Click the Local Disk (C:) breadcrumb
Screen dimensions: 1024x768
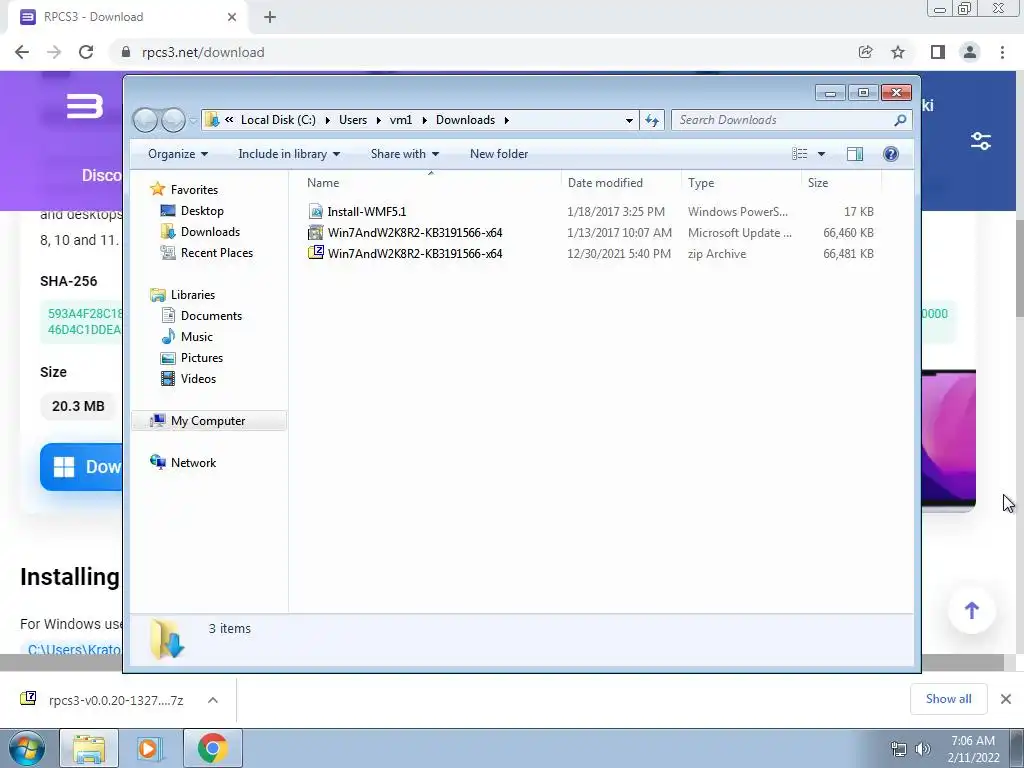(x=278, y=120)
